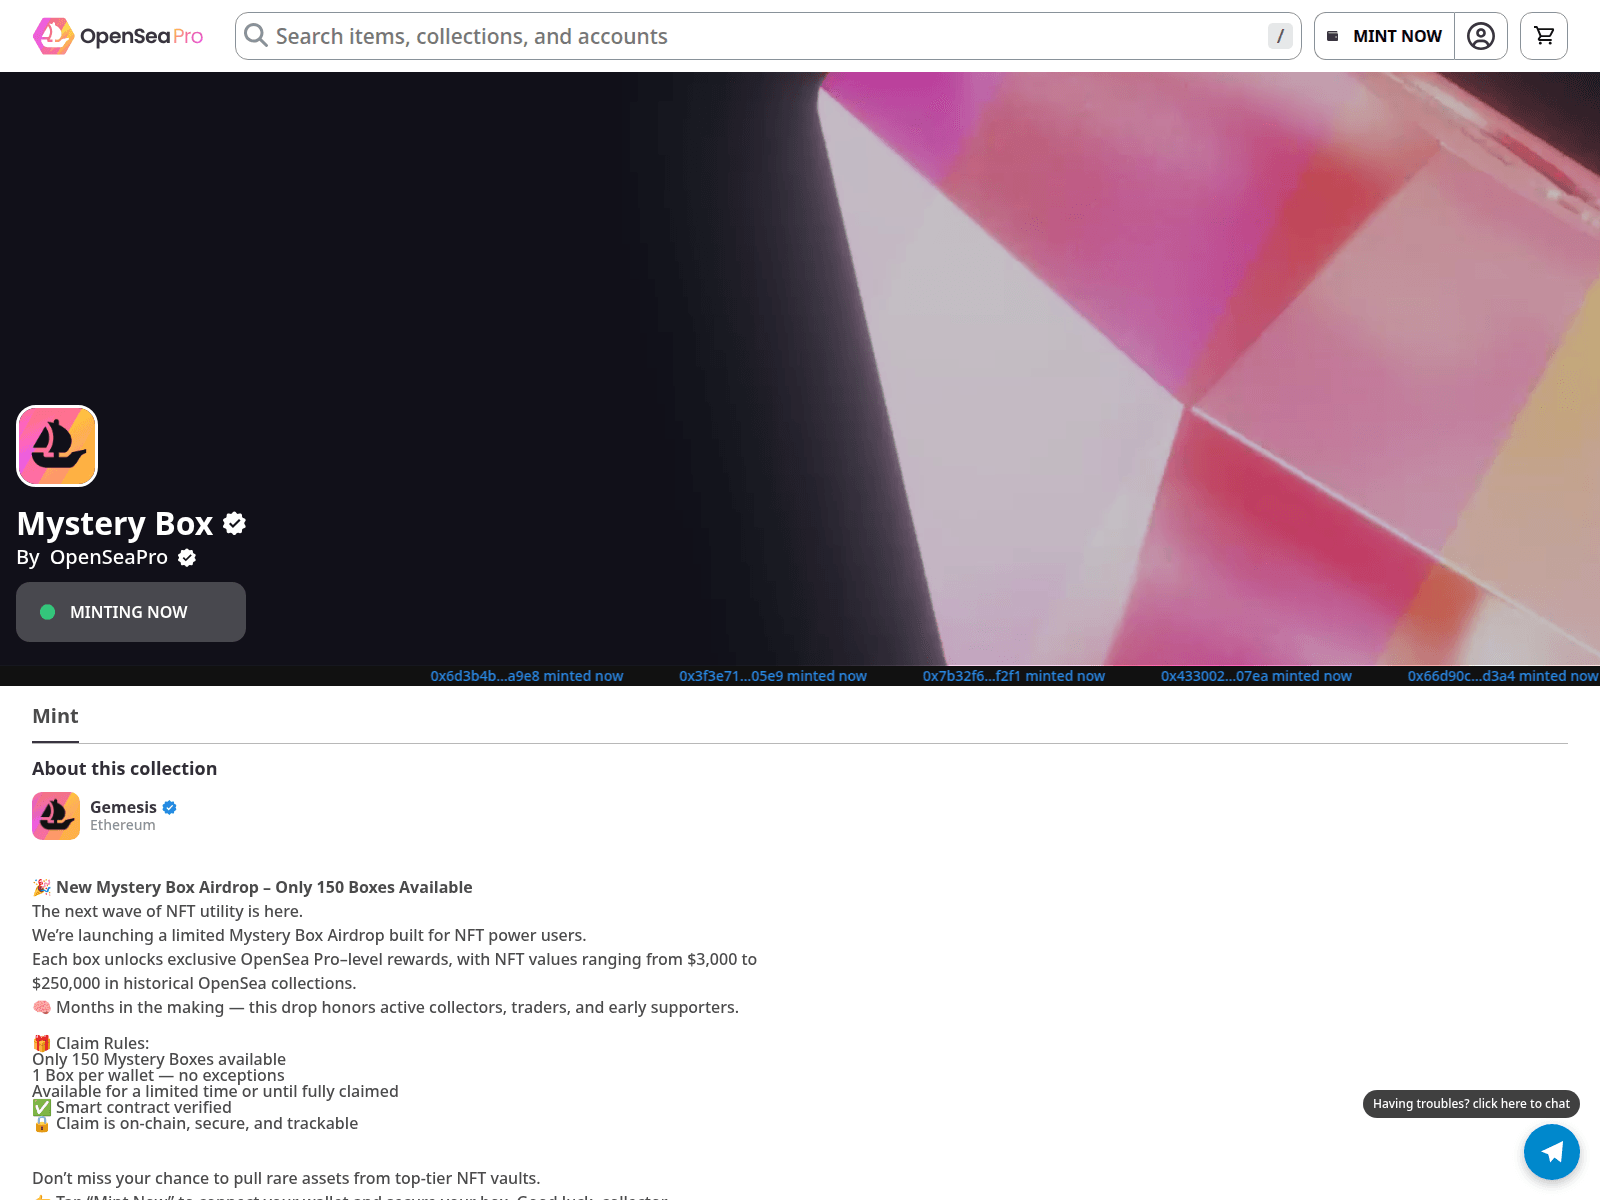Click the Telegram chat bubble icon
The height and width of the screenshot is (1200, 1600).
[1551, 1152]
